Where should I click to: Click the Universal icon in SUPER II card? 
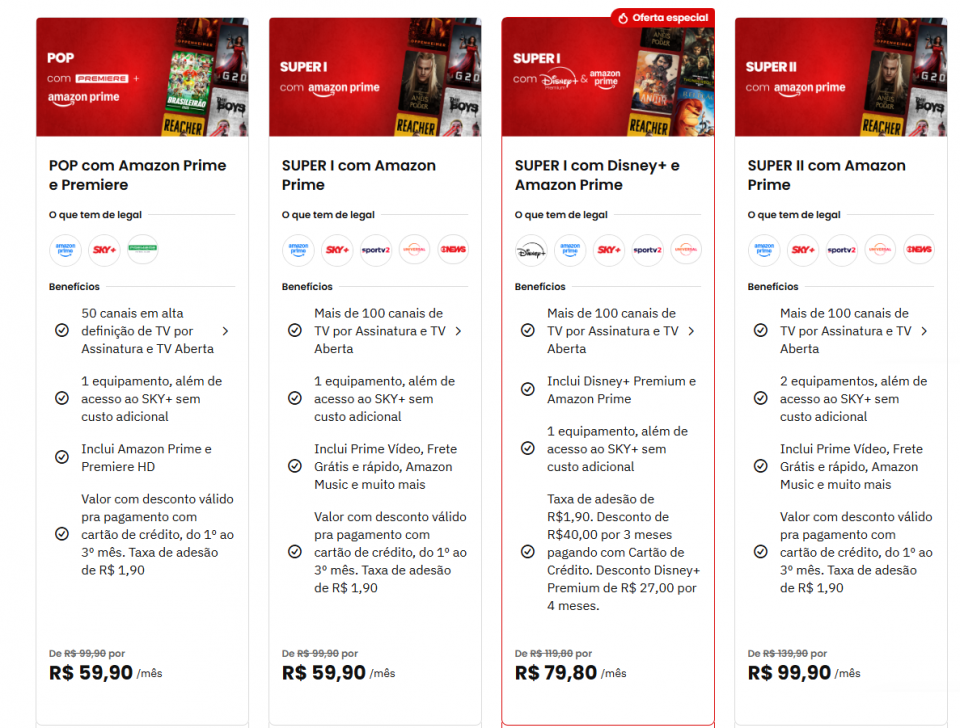coord(880,250)
